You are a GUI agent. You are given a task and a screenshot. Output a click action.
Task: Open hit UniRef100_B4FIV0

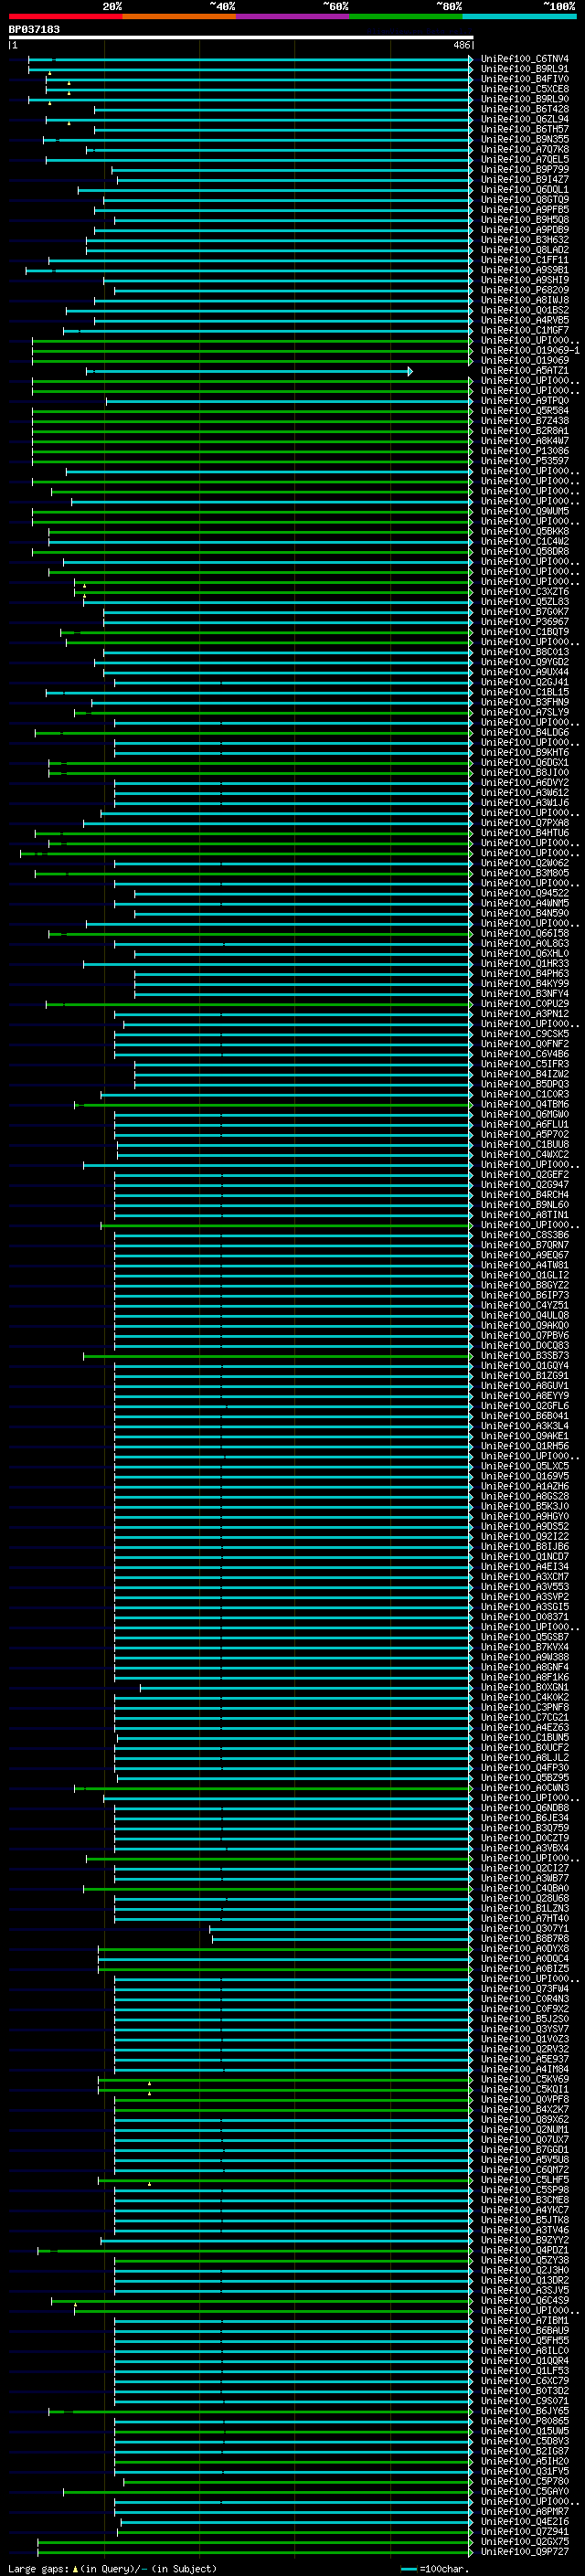pos(524,79)
